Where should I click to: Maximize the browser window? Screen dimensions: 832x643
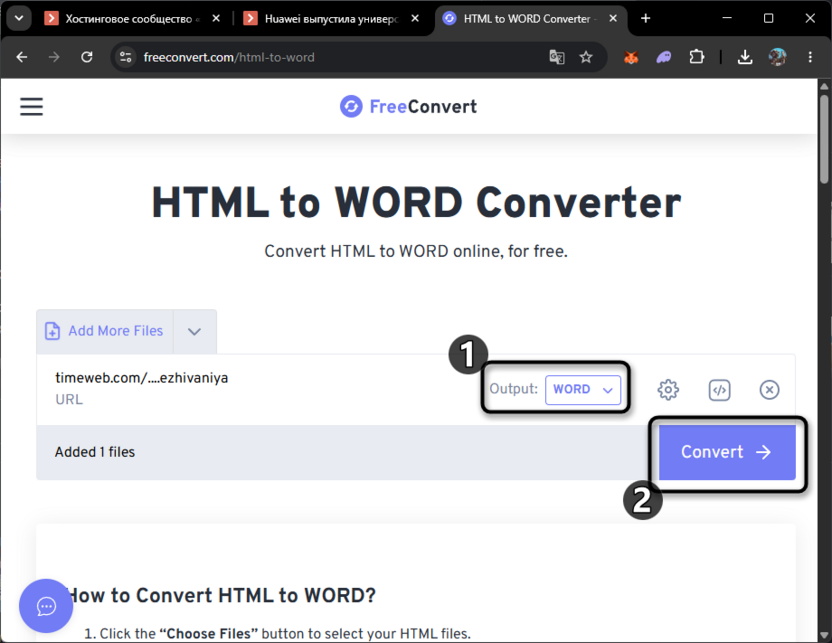coord(768,19)
